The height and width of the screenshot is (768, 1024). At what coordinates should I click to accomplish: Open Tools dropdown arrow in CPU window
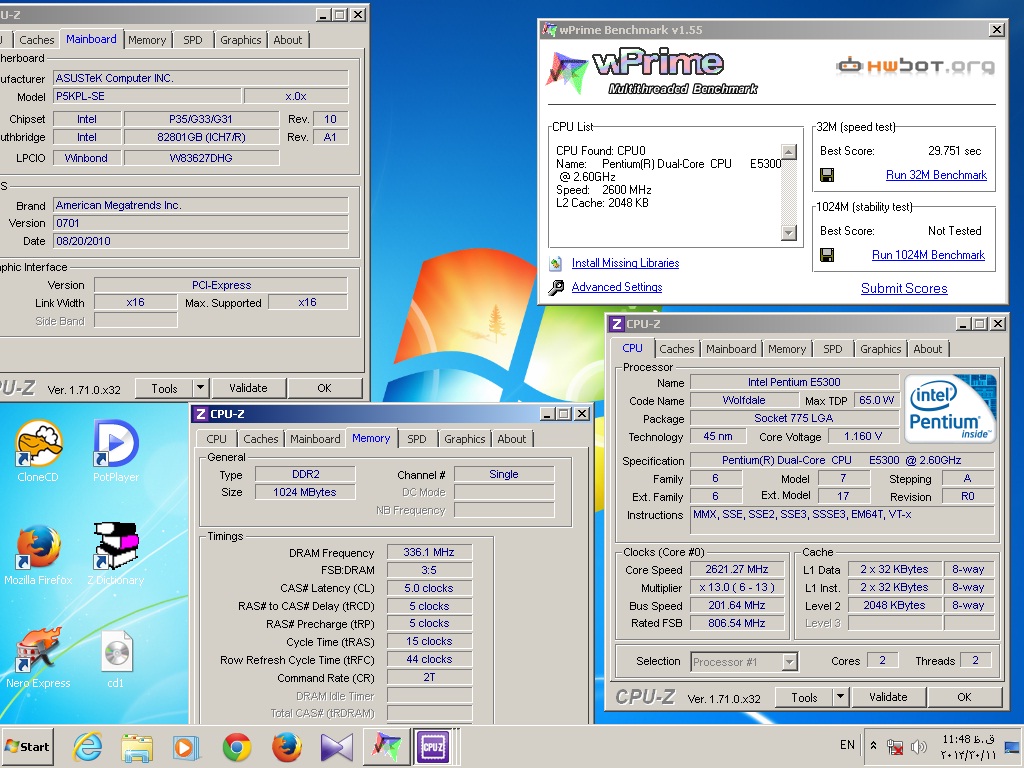(840, 697)
